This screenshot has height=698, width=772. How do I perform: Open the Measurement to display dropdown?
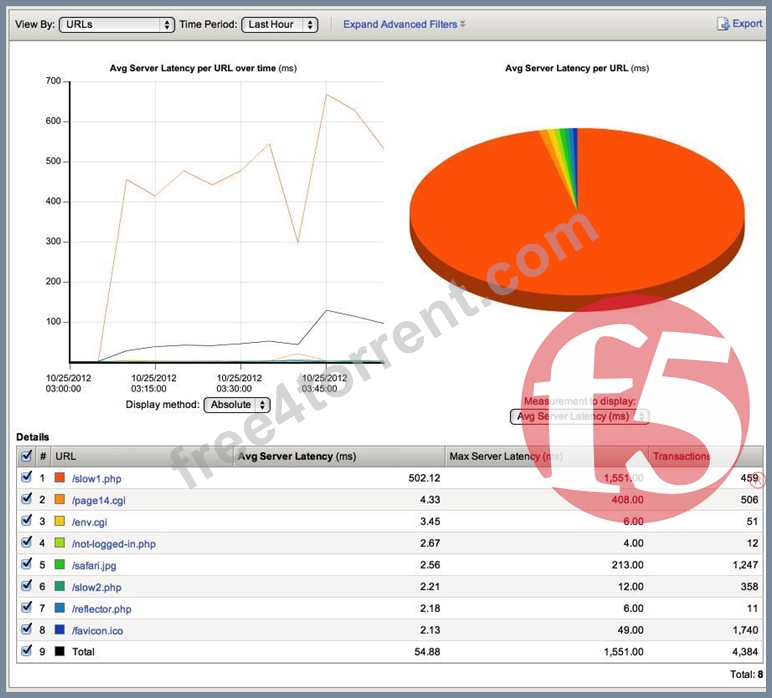(579, 416)
